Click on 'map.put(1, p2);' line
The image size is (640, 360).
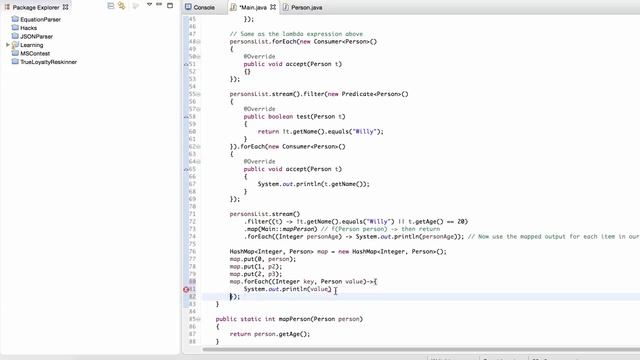pyautogui.click(x=256, y=267)
